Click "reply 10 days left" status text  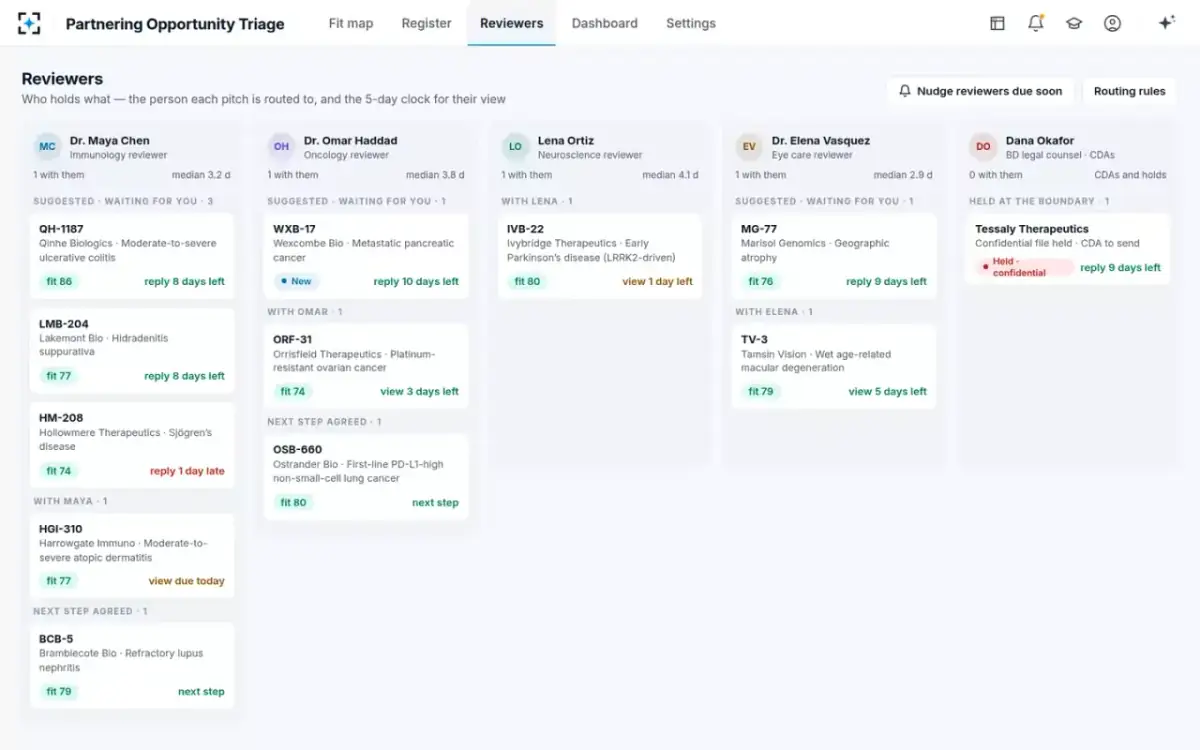click(x=416, y=282)
